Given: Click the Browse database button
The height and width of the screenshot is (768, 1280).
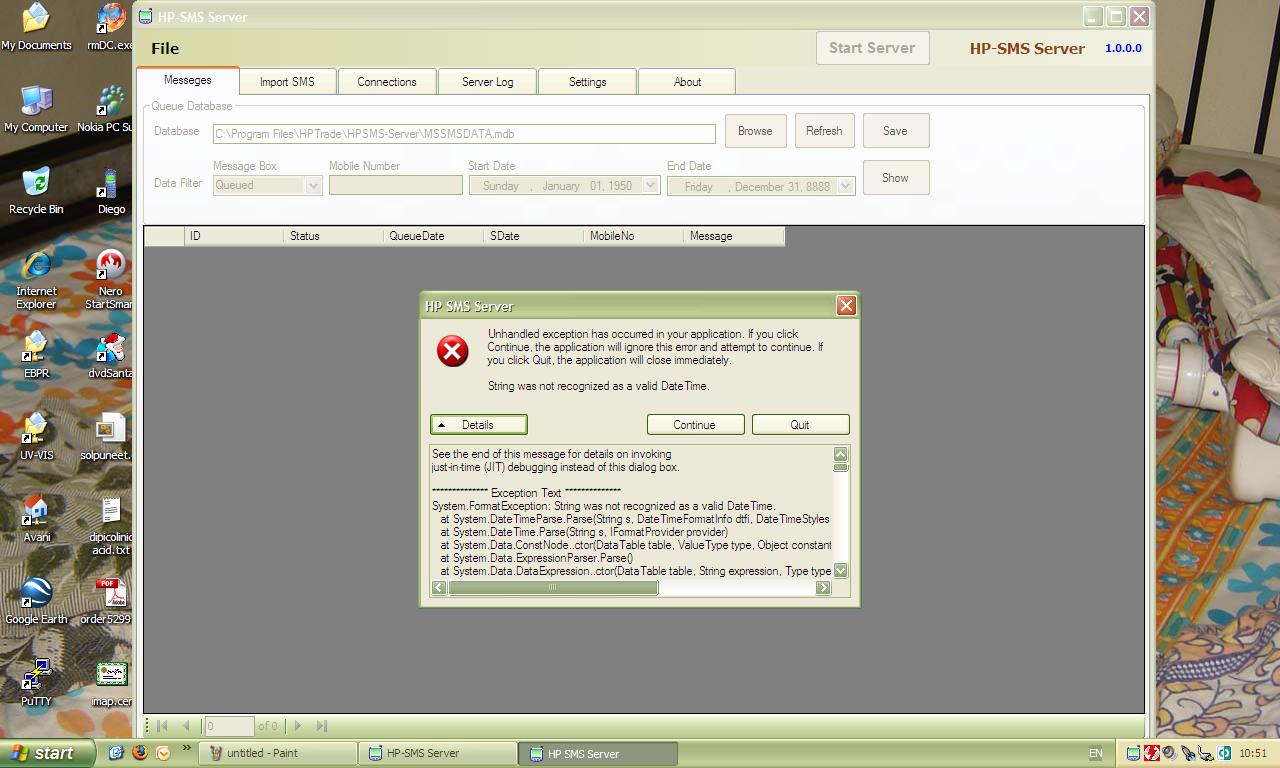Looking at the screenshot, I should pyautogui.click(x=755, y=131).
